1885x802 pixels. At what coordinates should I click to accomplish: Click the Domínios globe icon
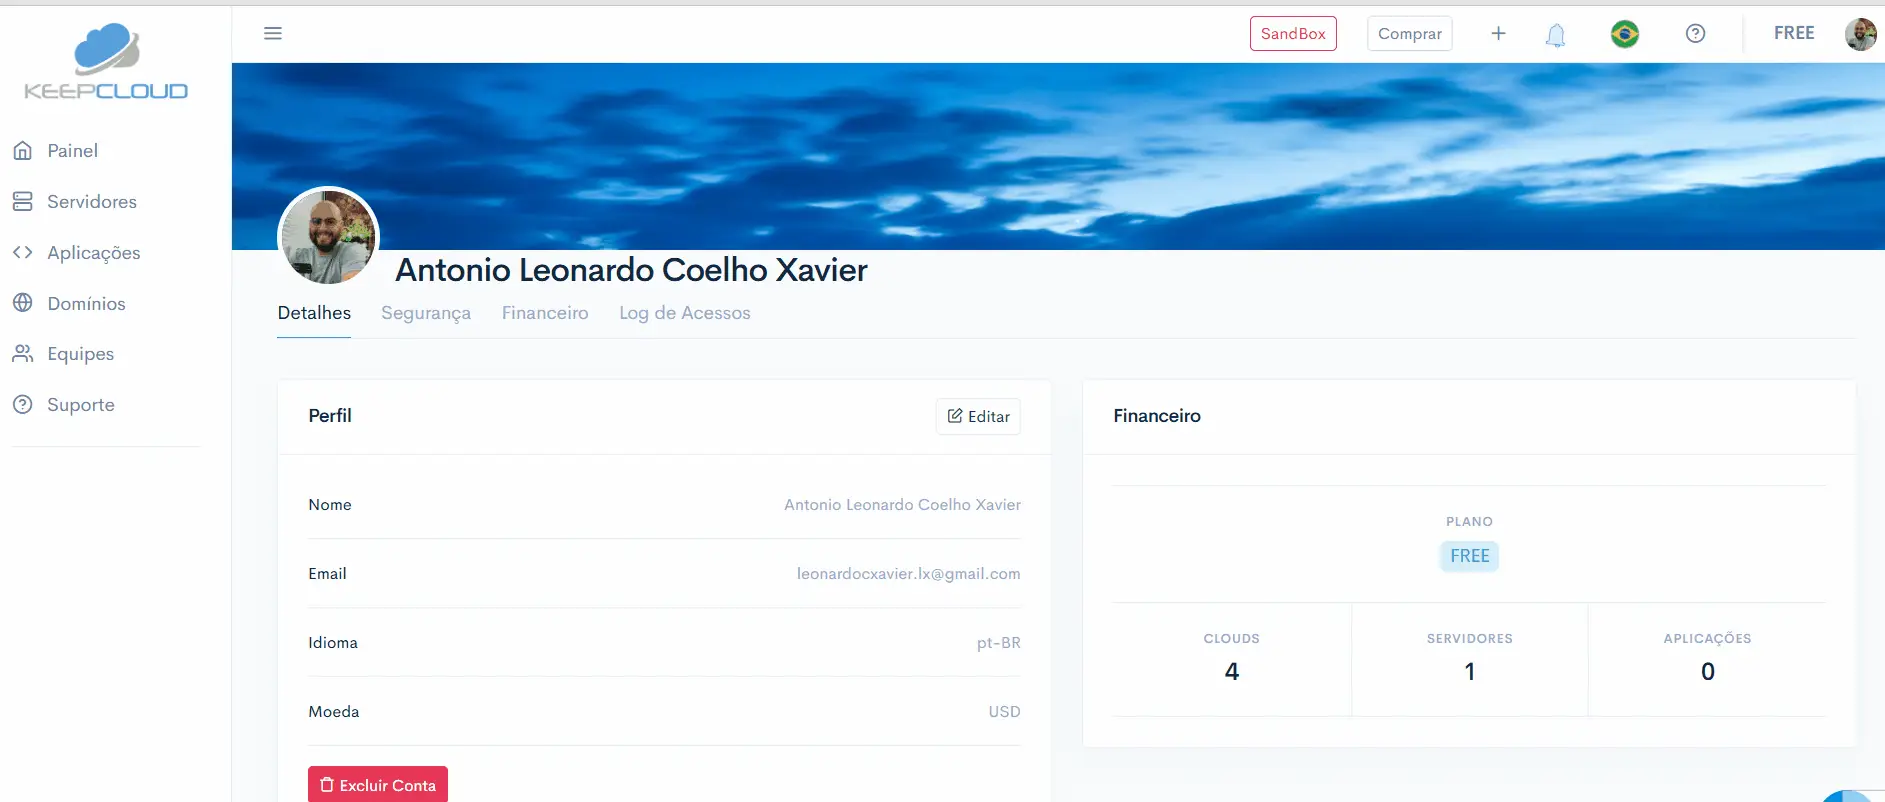(23, 303)
